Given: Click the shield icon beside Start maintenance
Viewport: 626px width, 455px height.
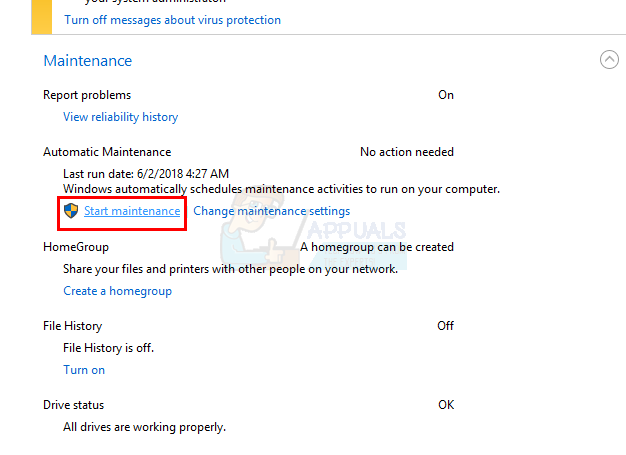Looking at the screenshot, I should coord(71,211).
